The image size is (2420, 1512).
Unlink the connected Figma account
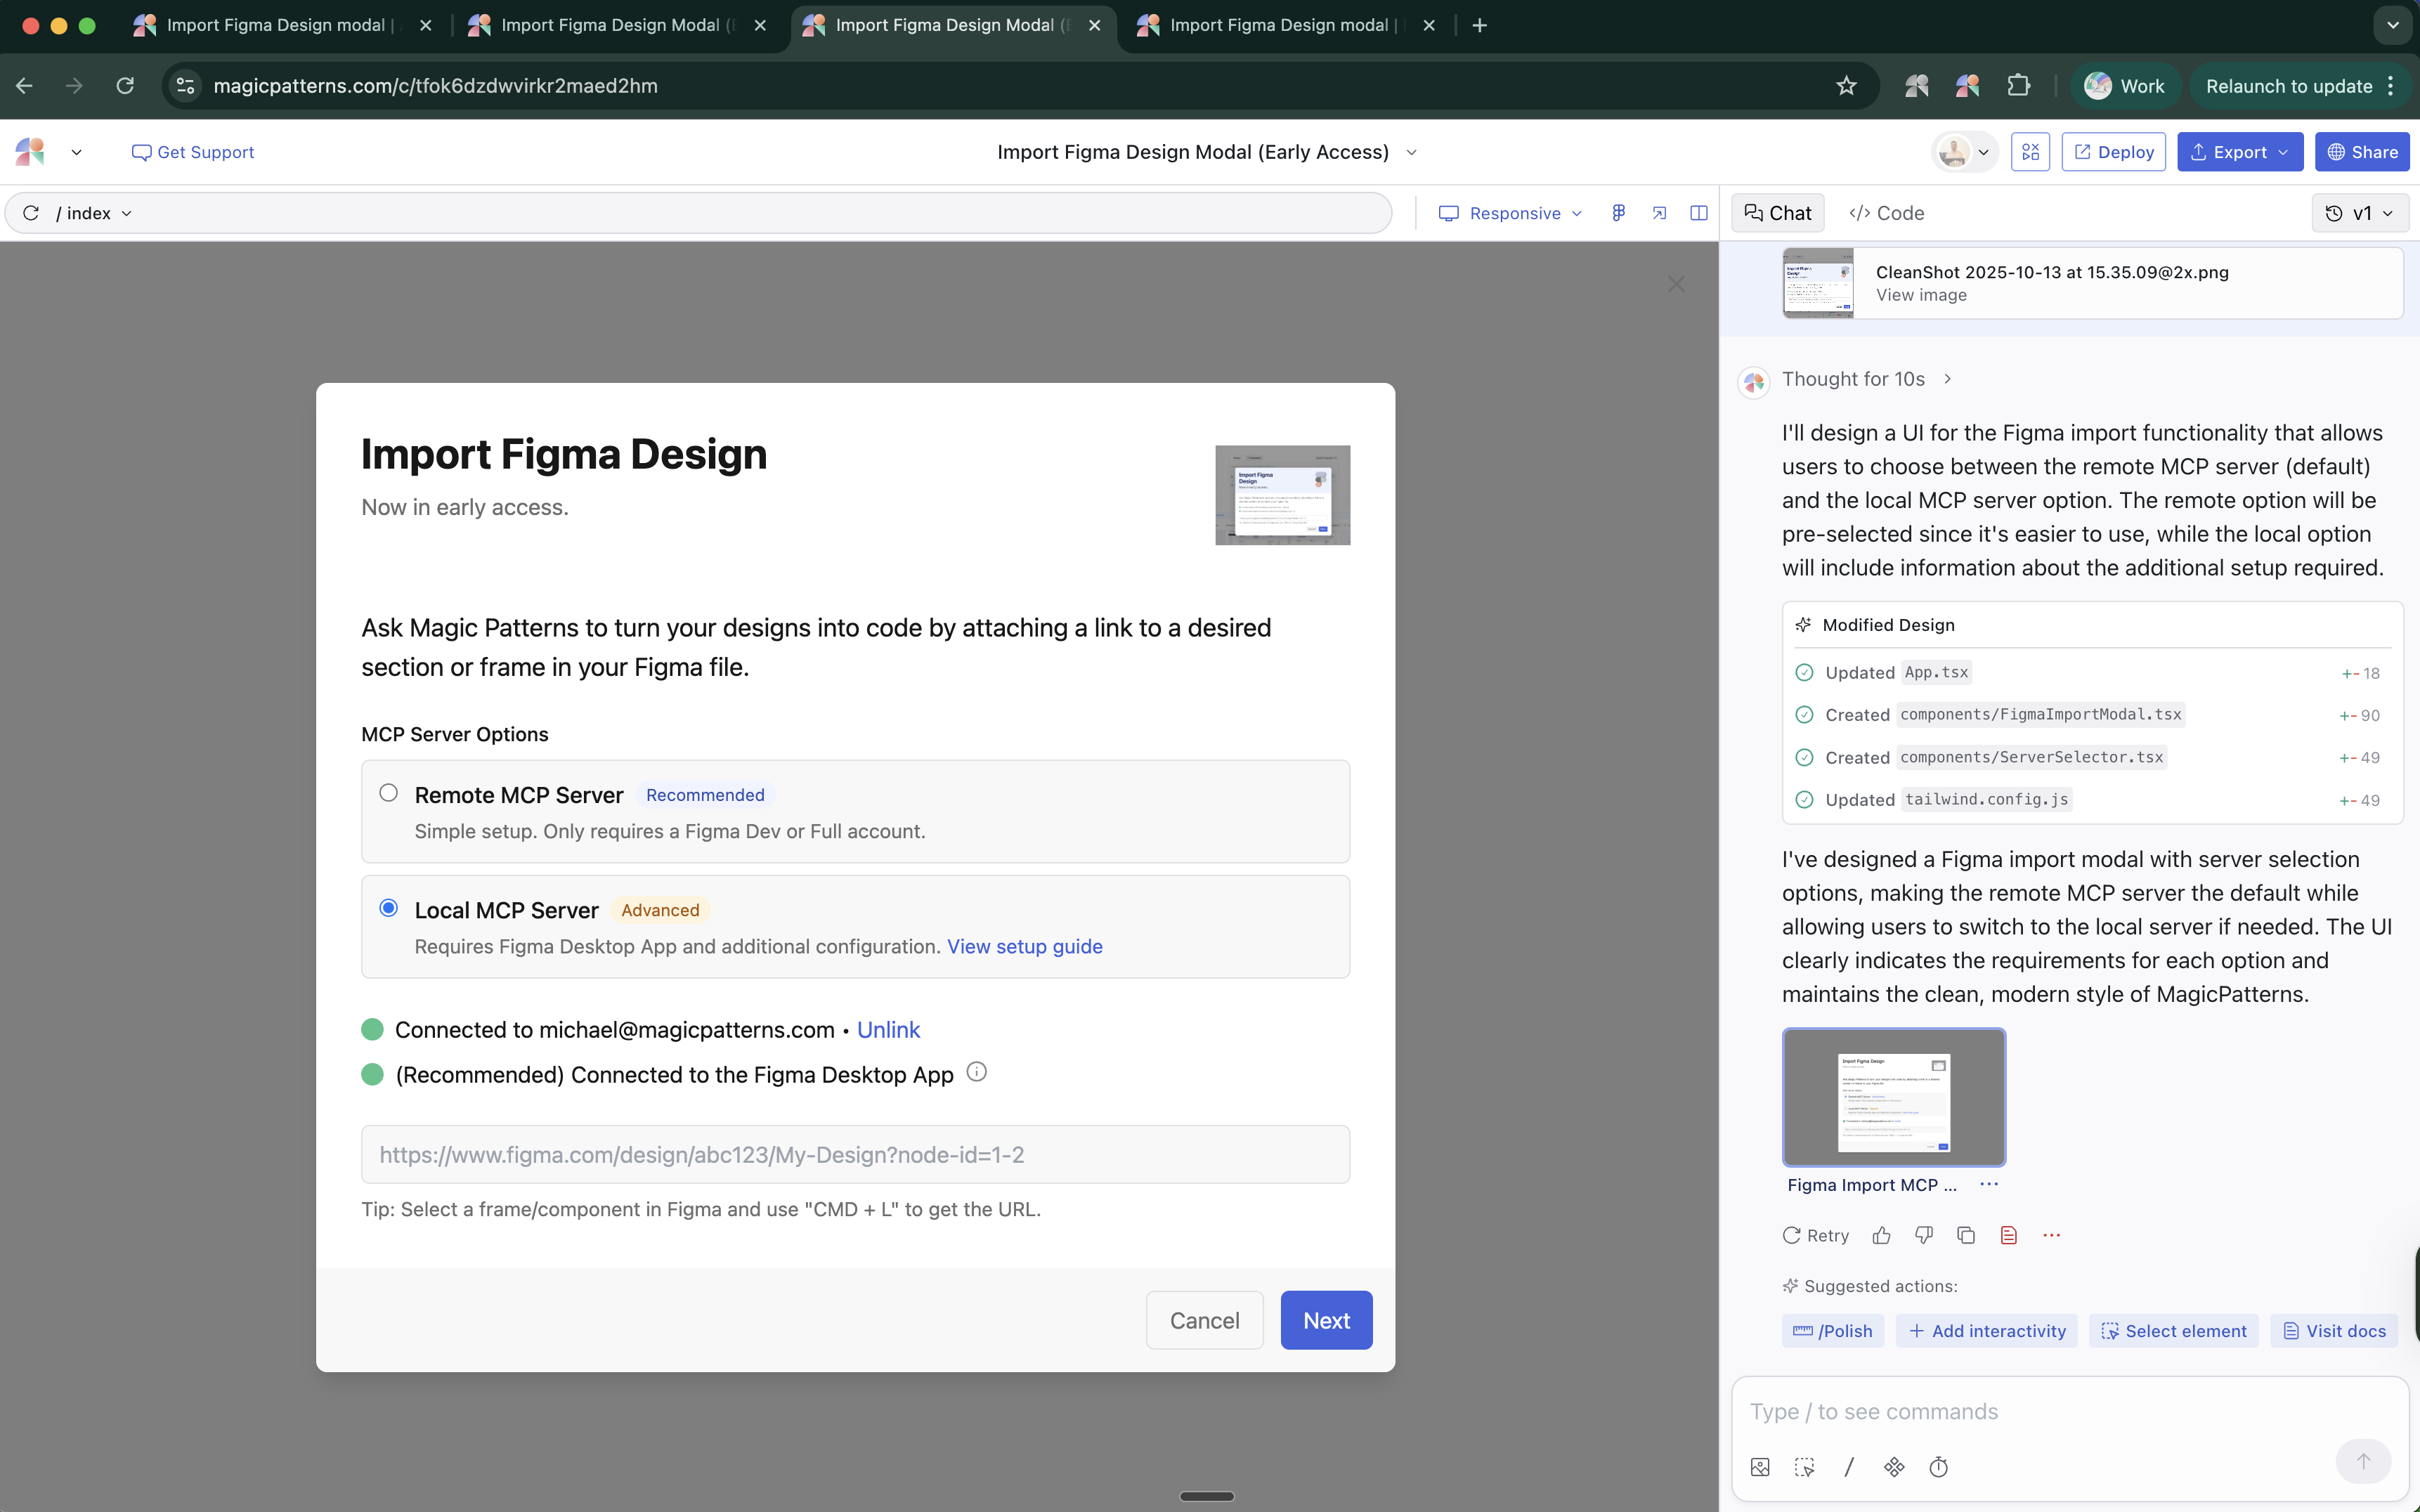coord(888,1029)
